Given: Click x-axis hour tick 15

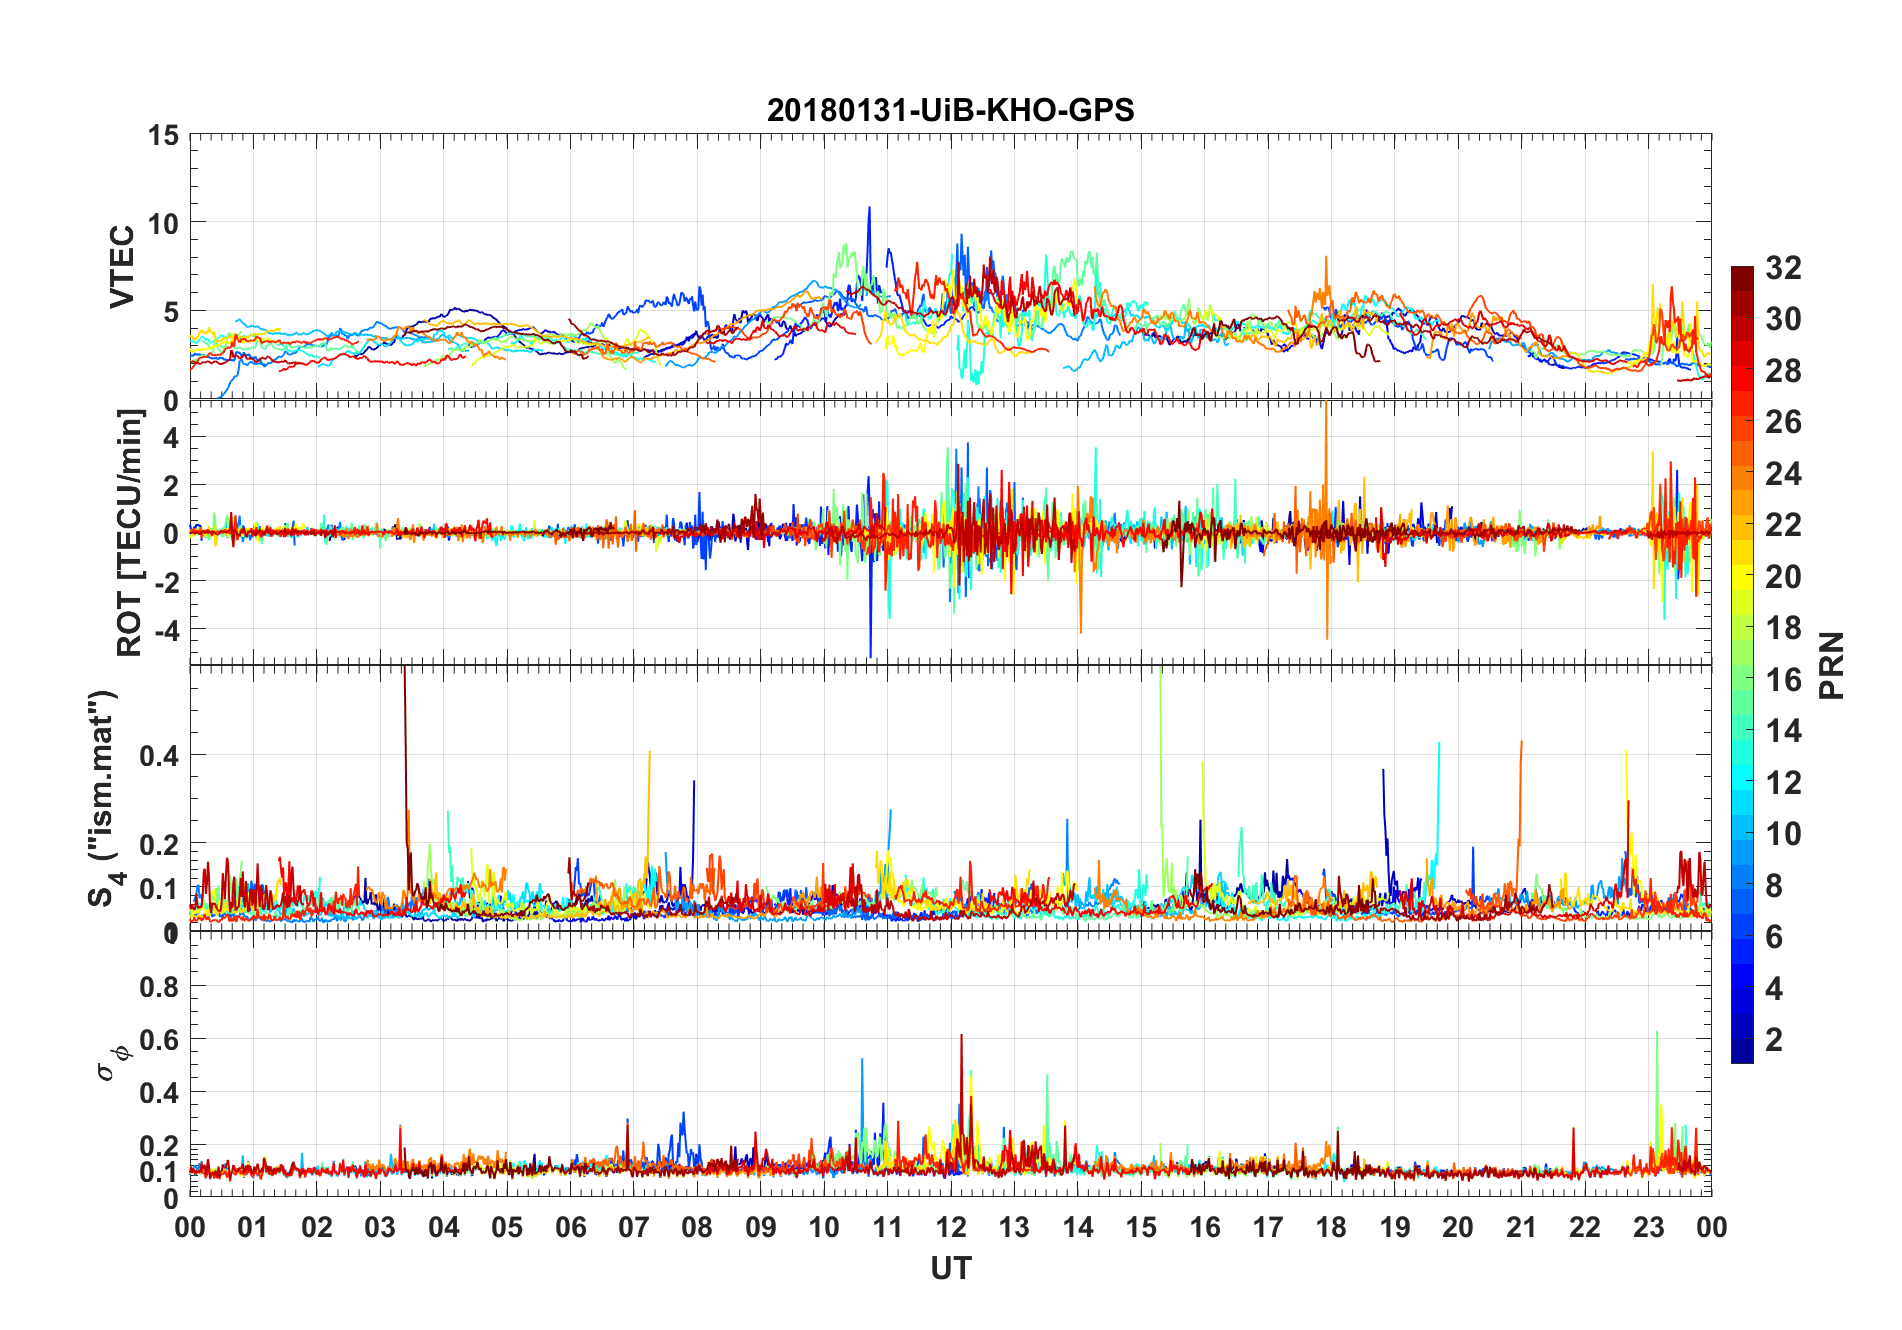Looking at the screenshot, I should pos(1141,1227).
